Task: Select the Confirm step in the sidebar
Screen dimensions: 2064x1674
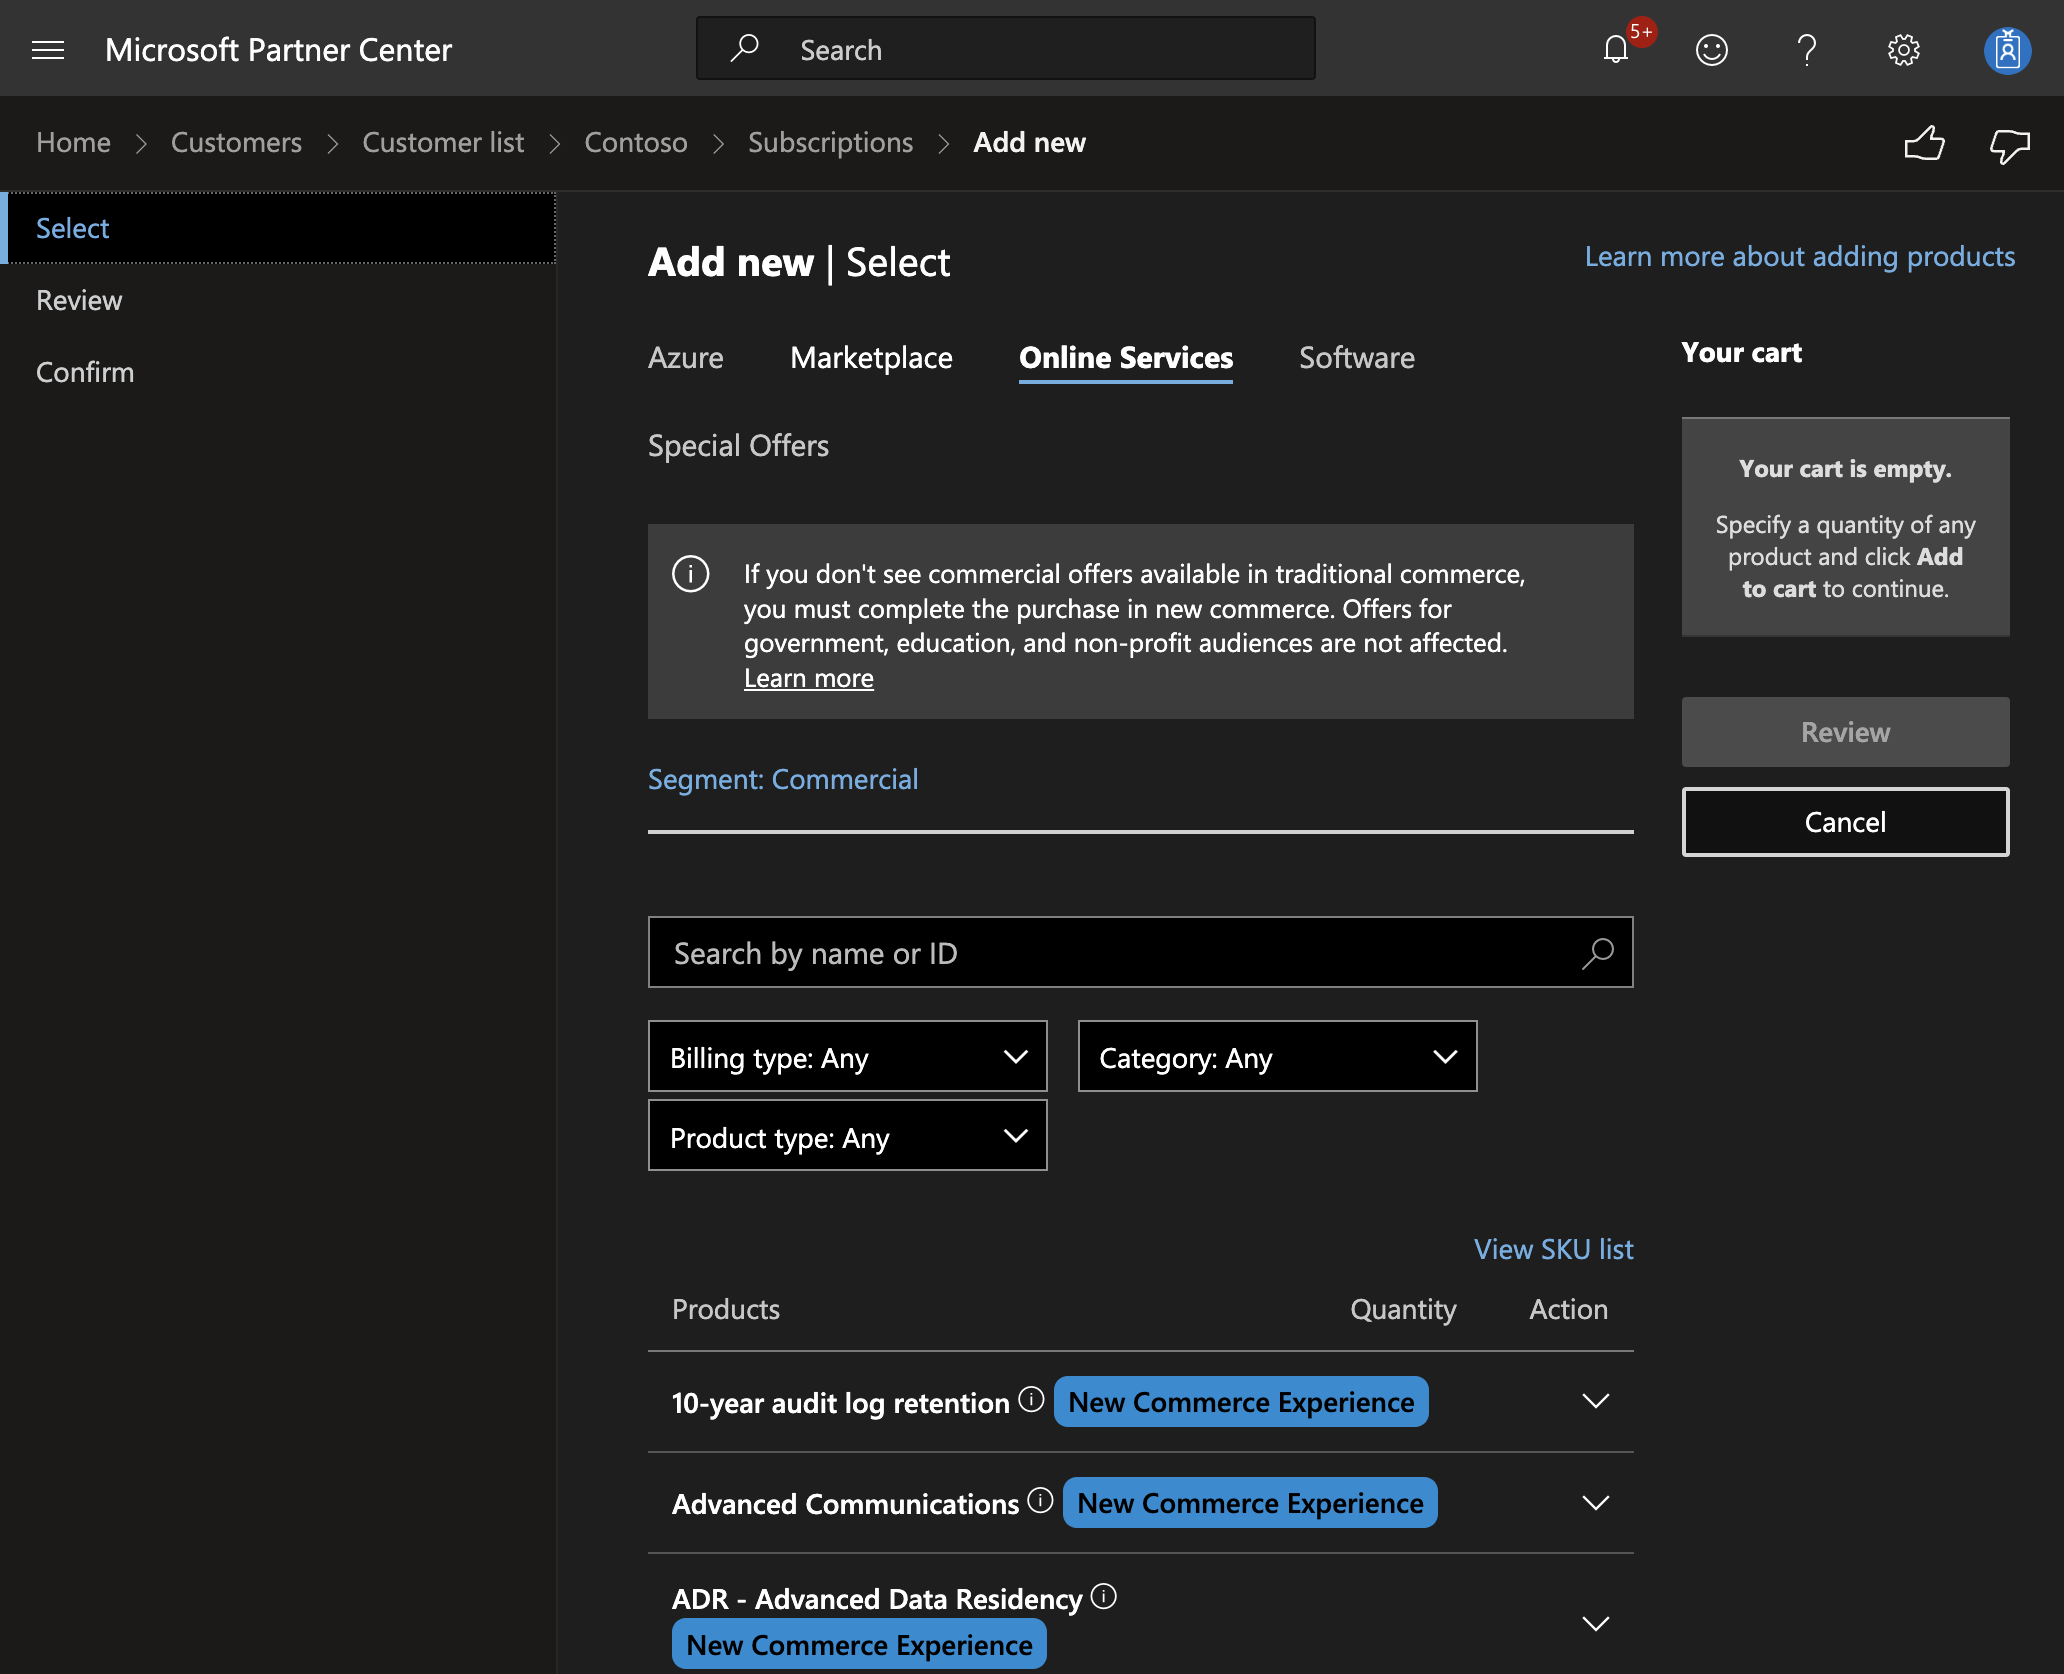Action: coord(85,372)
